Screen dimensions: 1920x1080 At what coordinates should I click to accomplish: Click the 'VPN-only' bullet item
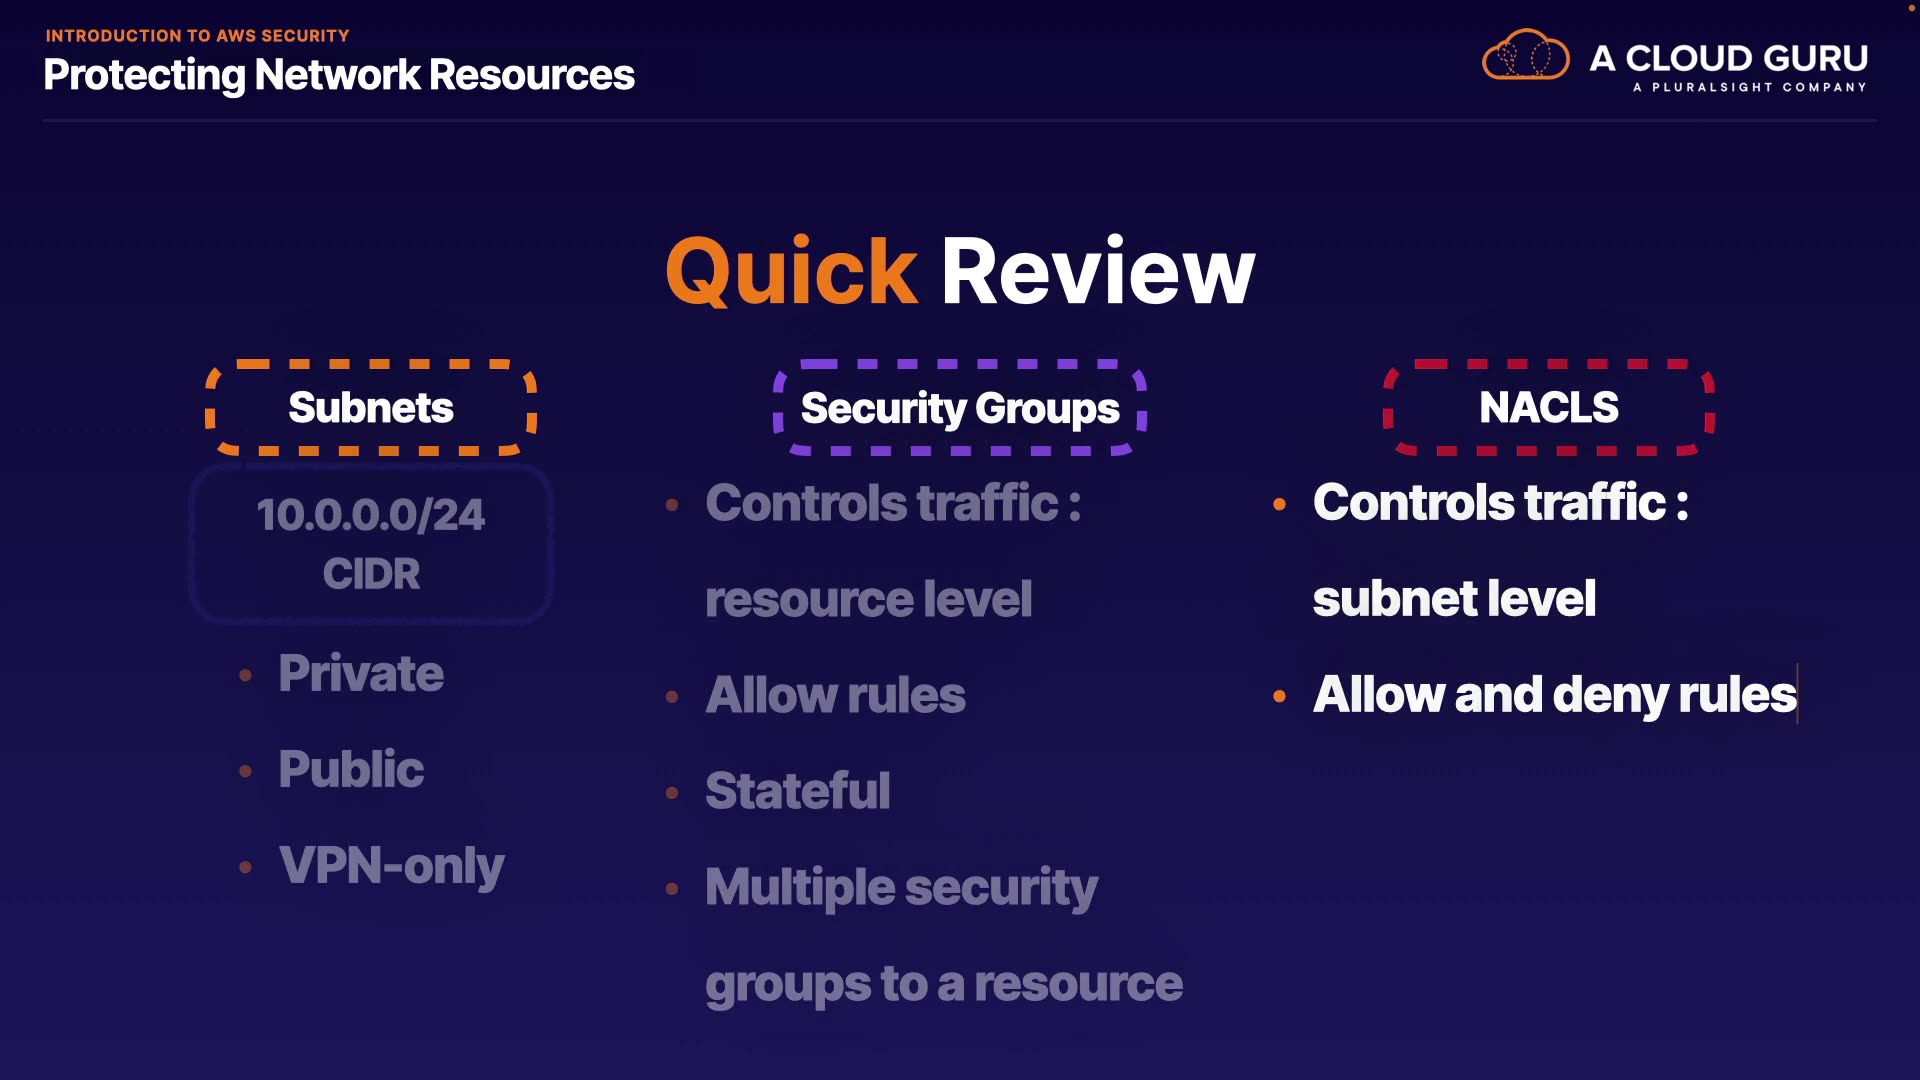(x=391, y=866)
